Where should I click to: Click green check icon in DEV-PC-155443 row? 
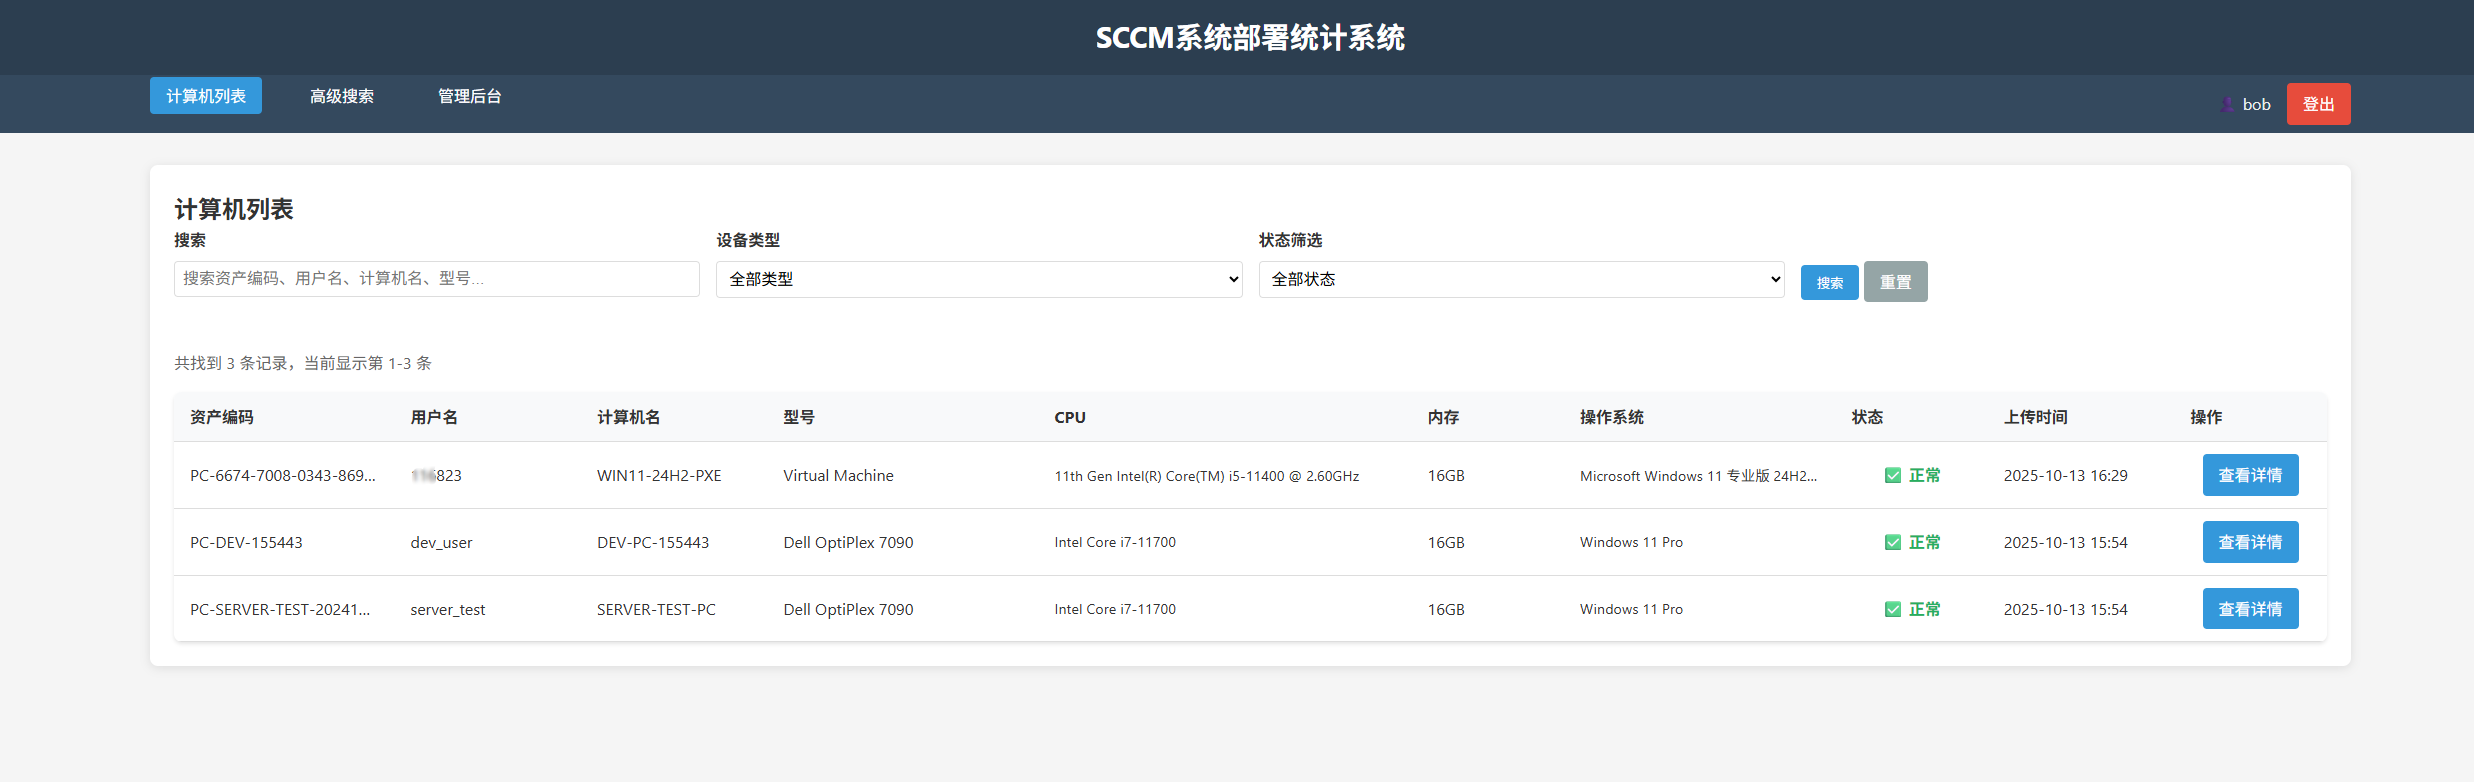[x=1893, y=543]
